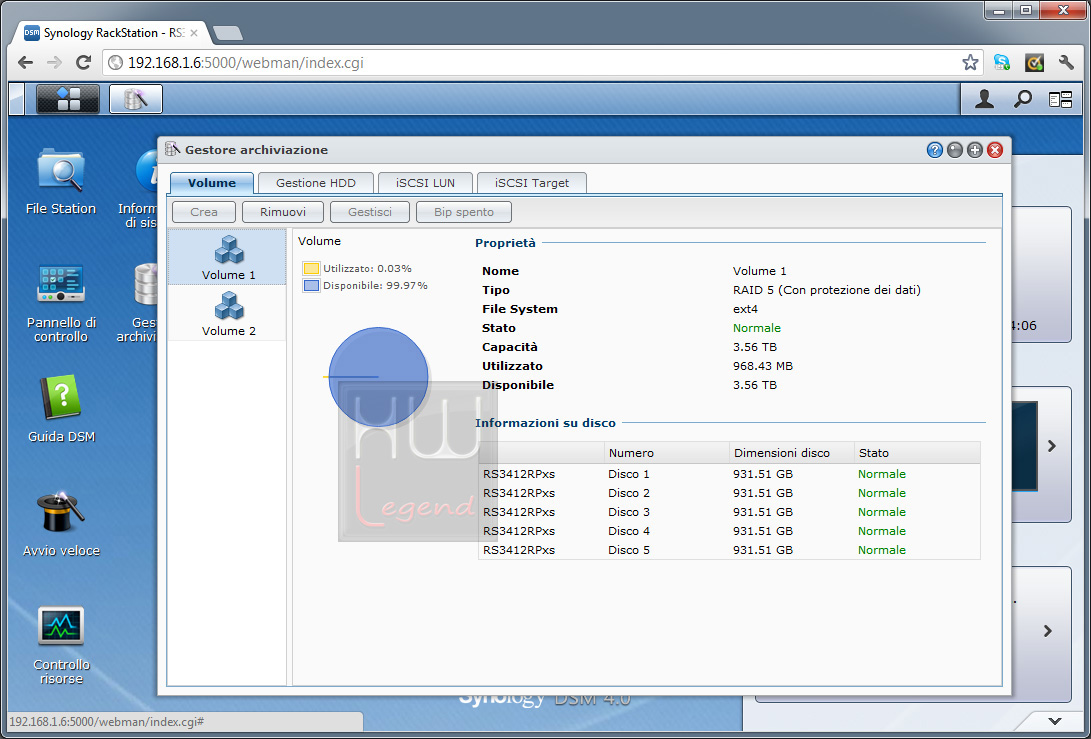
Task: Open Pannello di controllo desktop icon
Action: pyautogui.click(x=61, y=303)
